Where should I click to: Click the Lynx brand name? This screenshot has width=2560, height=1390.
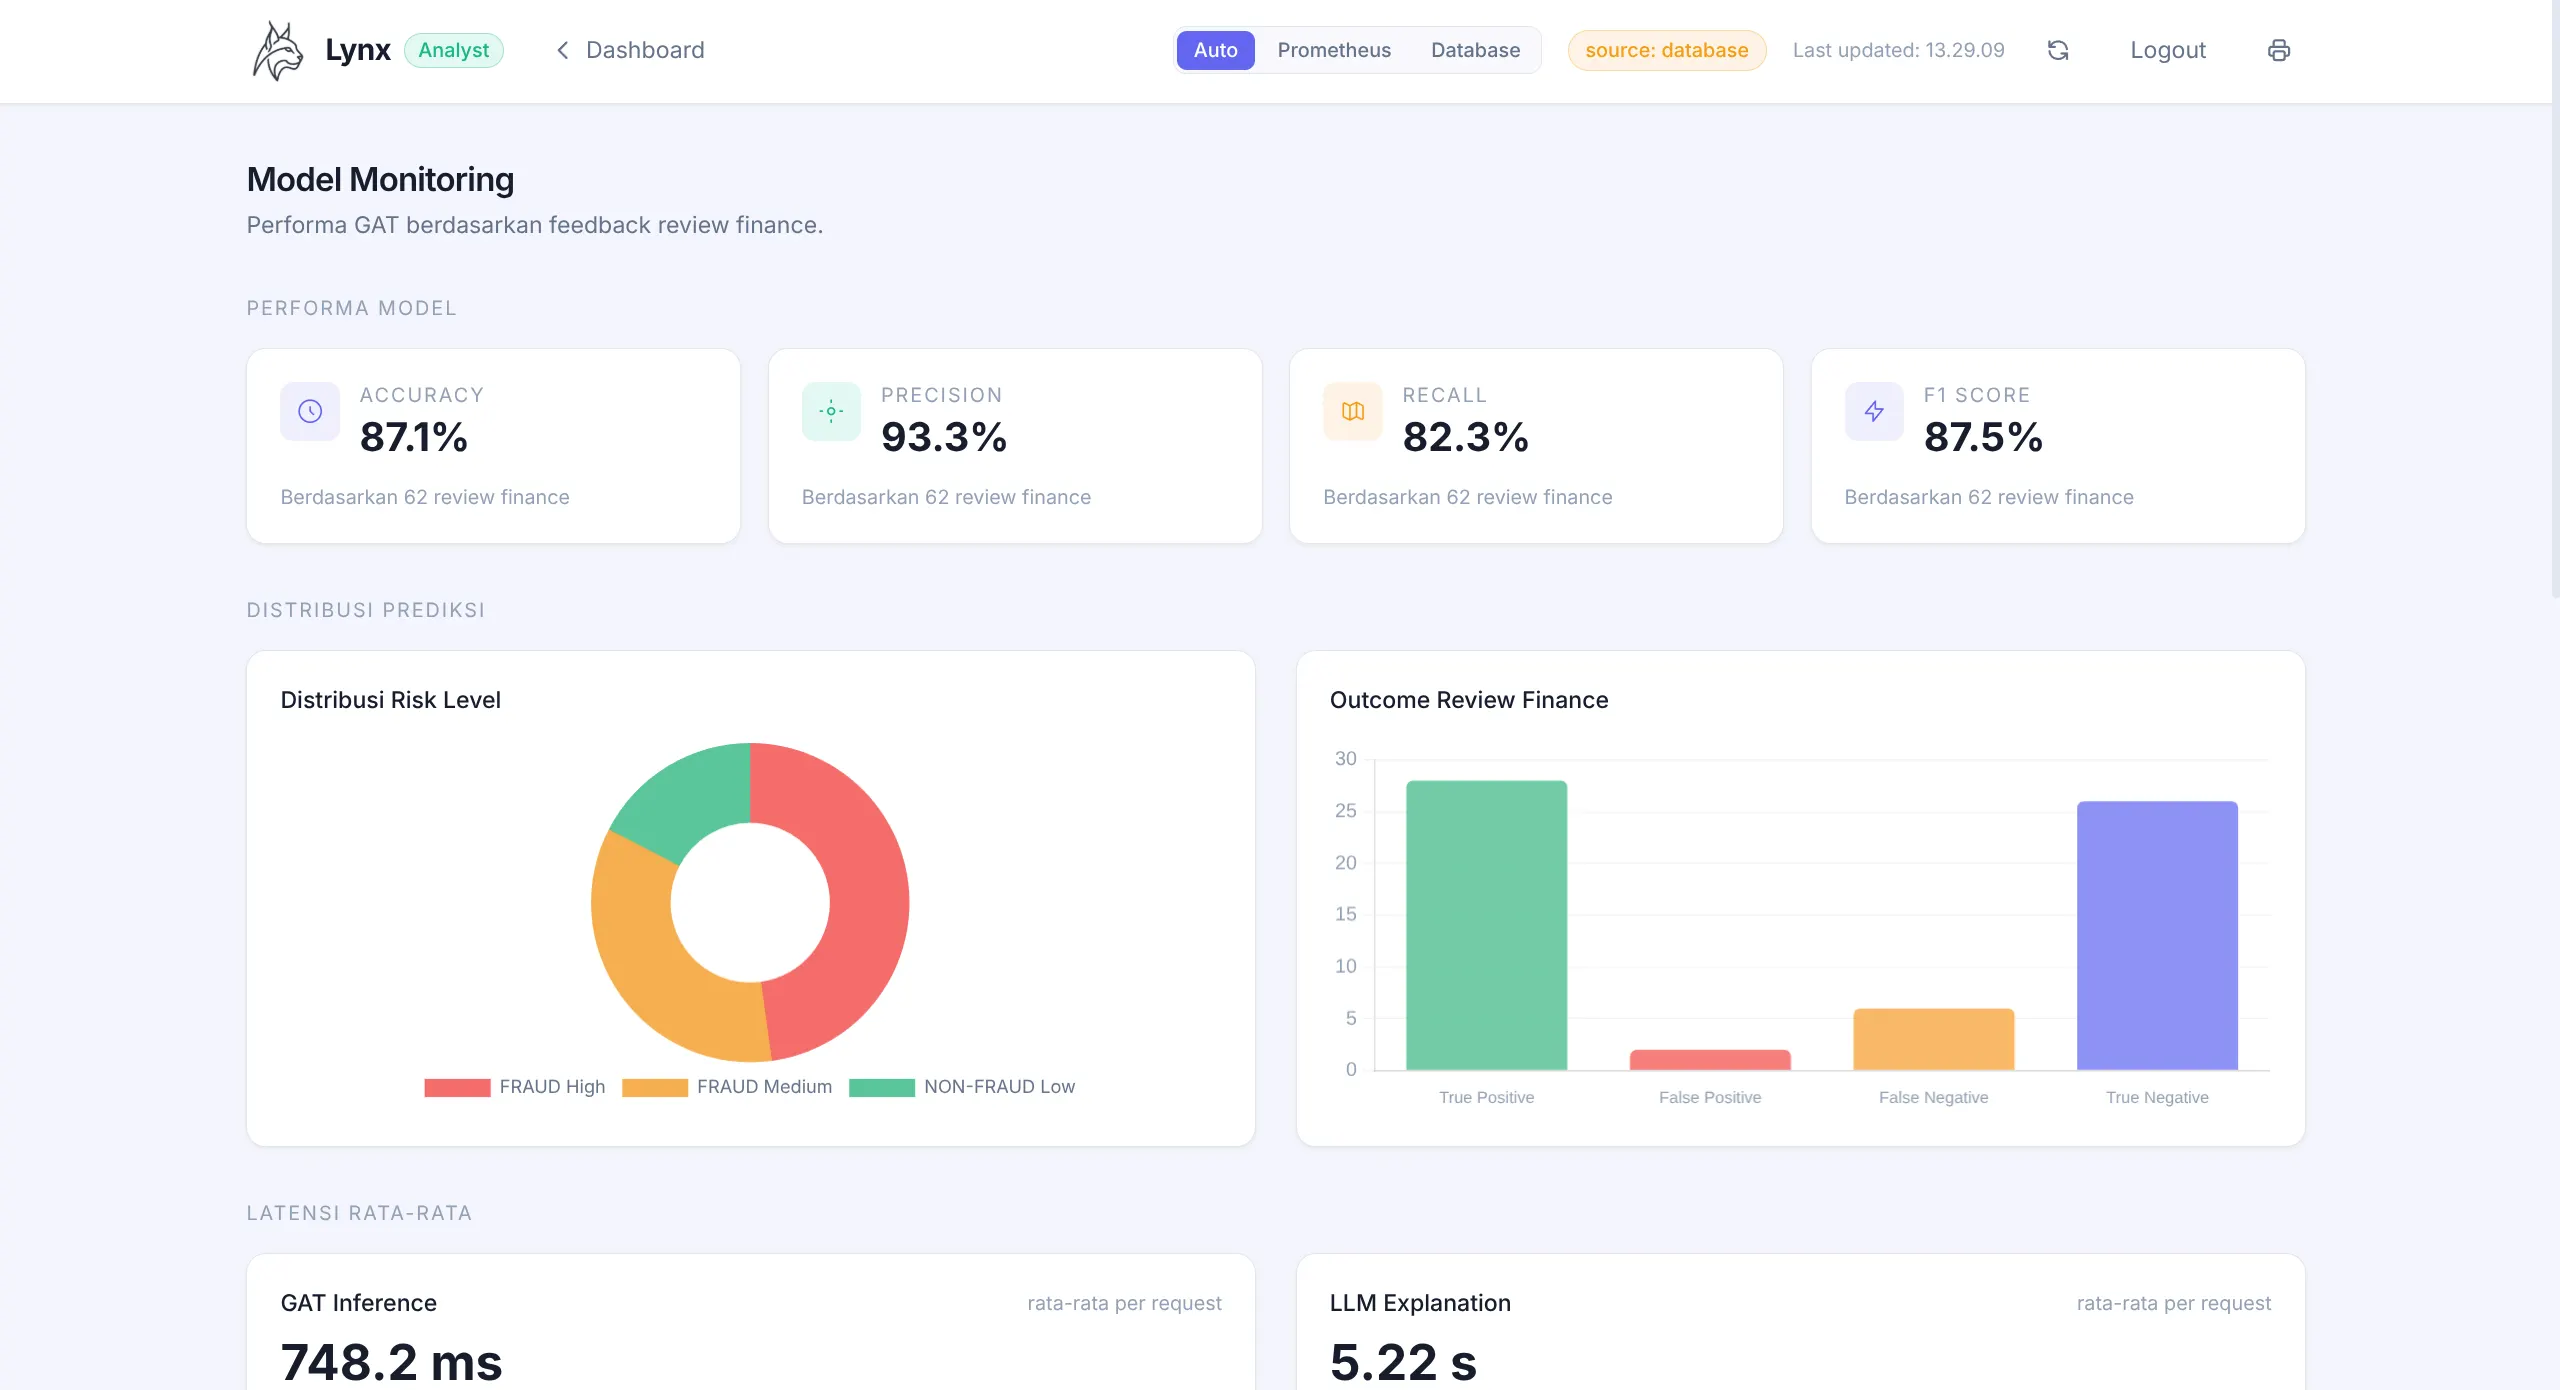tap(357, 50)
